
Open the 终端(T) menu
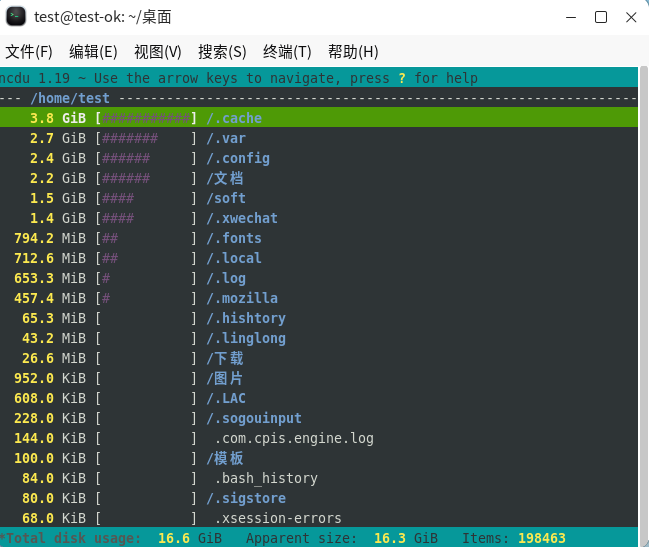click(x=287, y=52)
